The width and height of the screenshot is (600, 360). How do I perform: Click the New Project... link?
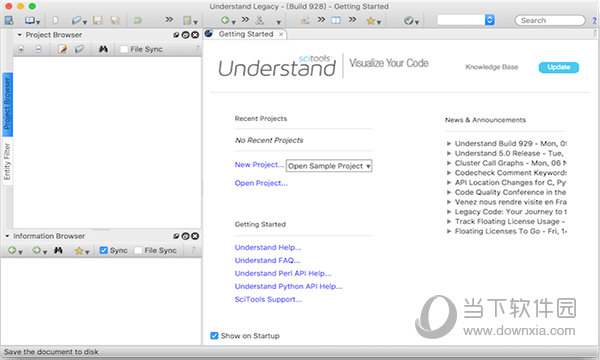pyautogui.click(x=259, y=165)
